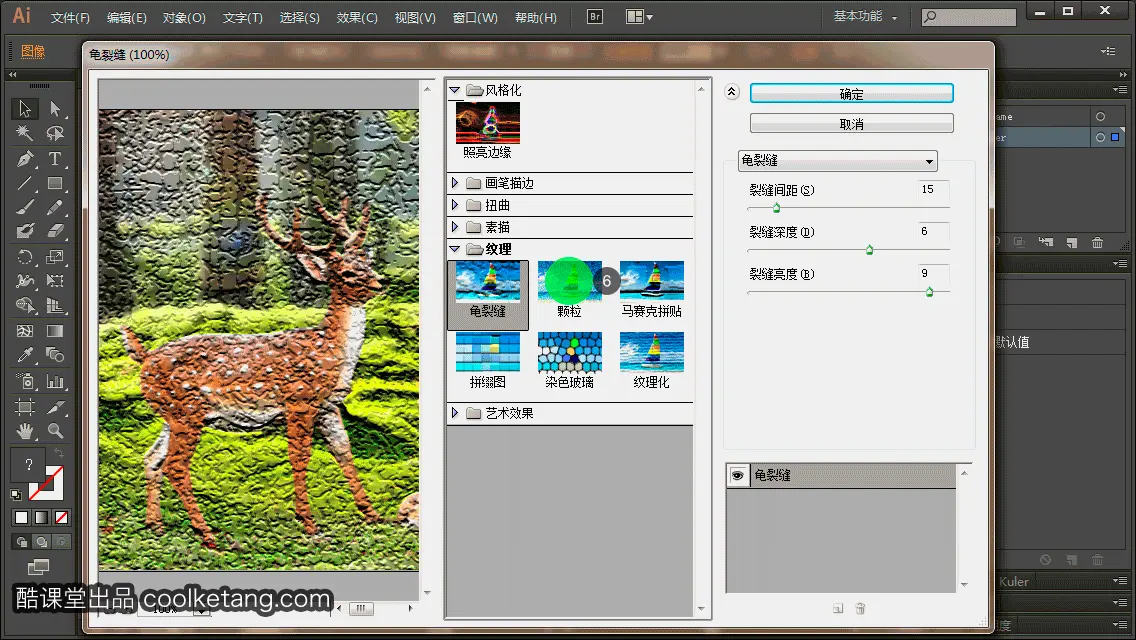This screenshot has width=1136, height=640.
Task: Select the Hand tool
Action: click(25, 431)
